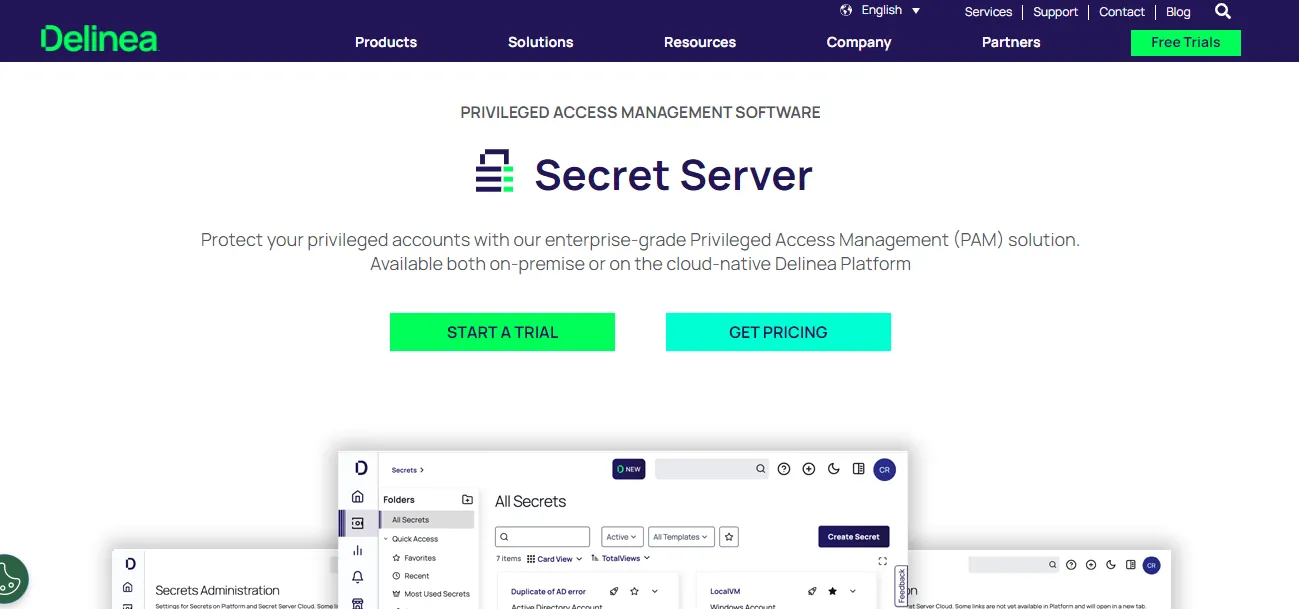
Task: Toggle dark mode moon in right-side panel
Action: click(x=1111, y=565)
